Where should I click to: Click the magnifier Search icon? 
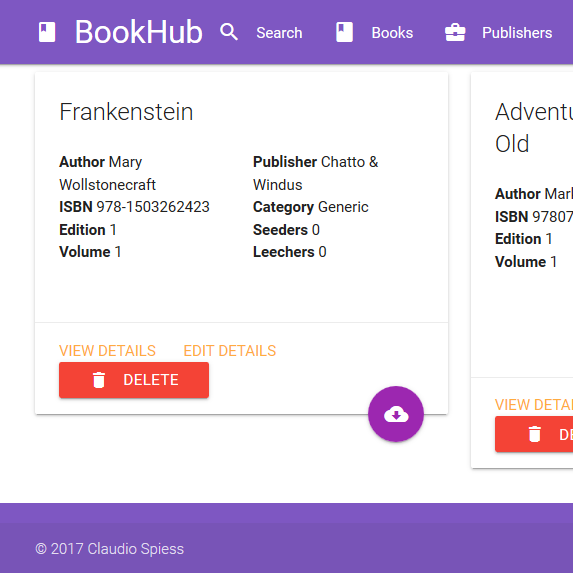coord(229,32)
